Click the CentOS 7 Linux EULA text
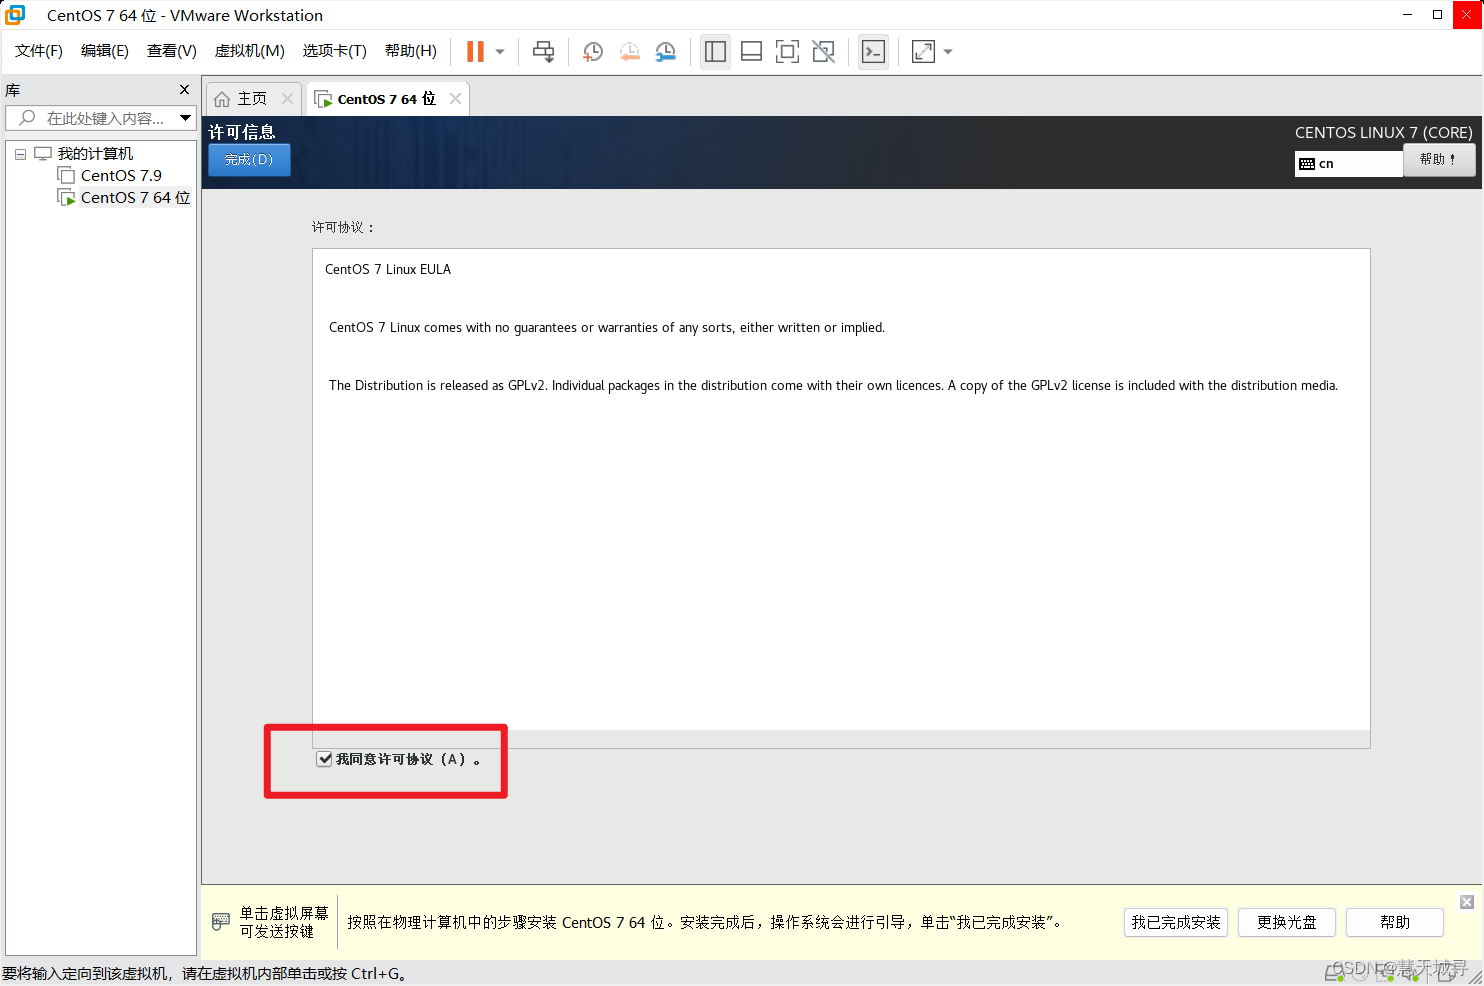Viewport: 1484px width, 986px height. pos(388,269)
